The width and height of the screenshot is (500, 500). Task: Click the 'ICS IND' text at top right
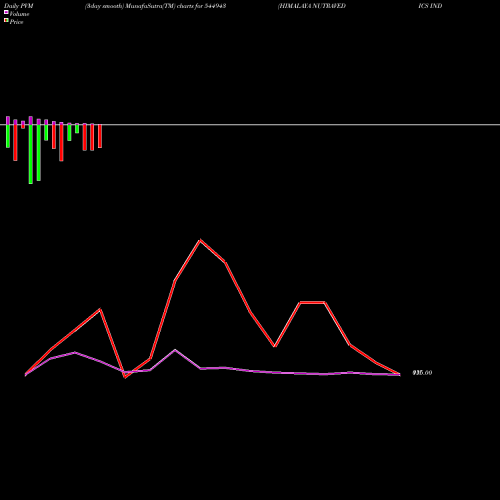point(430,6)
